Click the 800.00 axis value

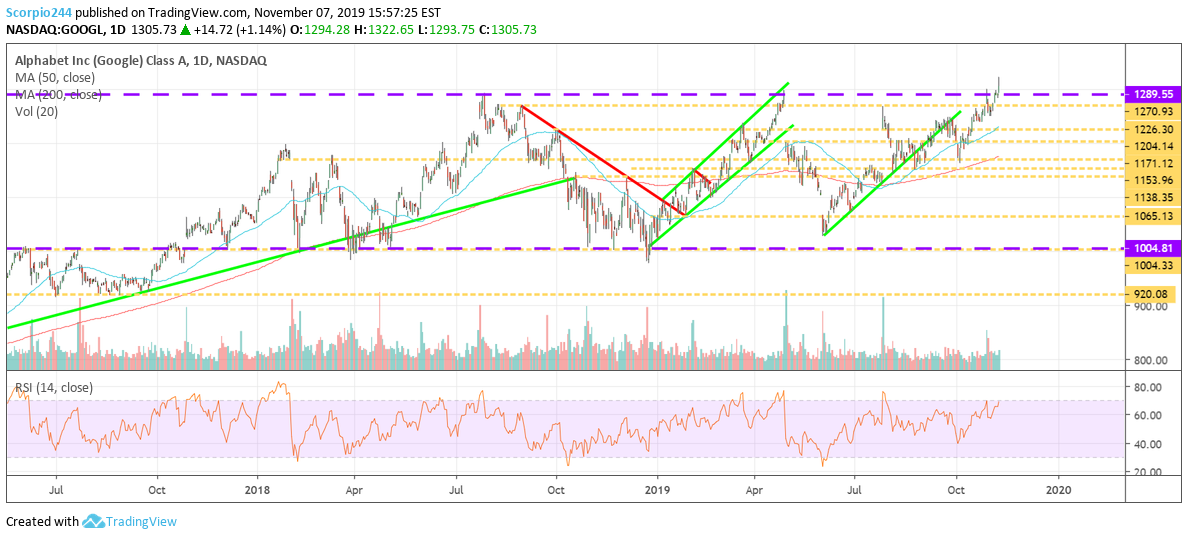pyautogui.click(x=1149, y=360)
